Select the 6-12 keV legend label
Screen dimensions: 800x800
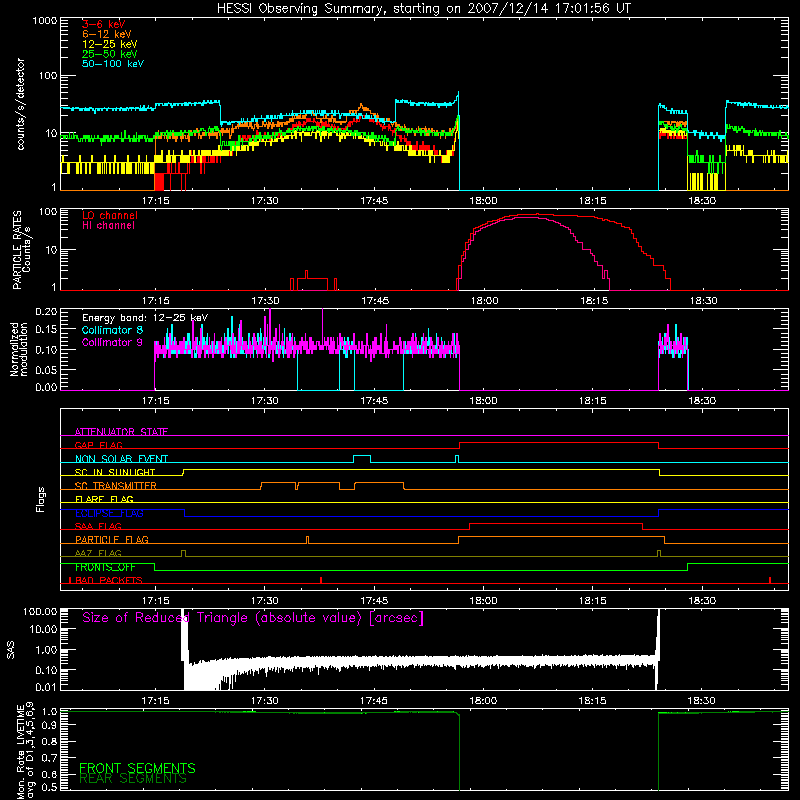click(x=107, y=34)
